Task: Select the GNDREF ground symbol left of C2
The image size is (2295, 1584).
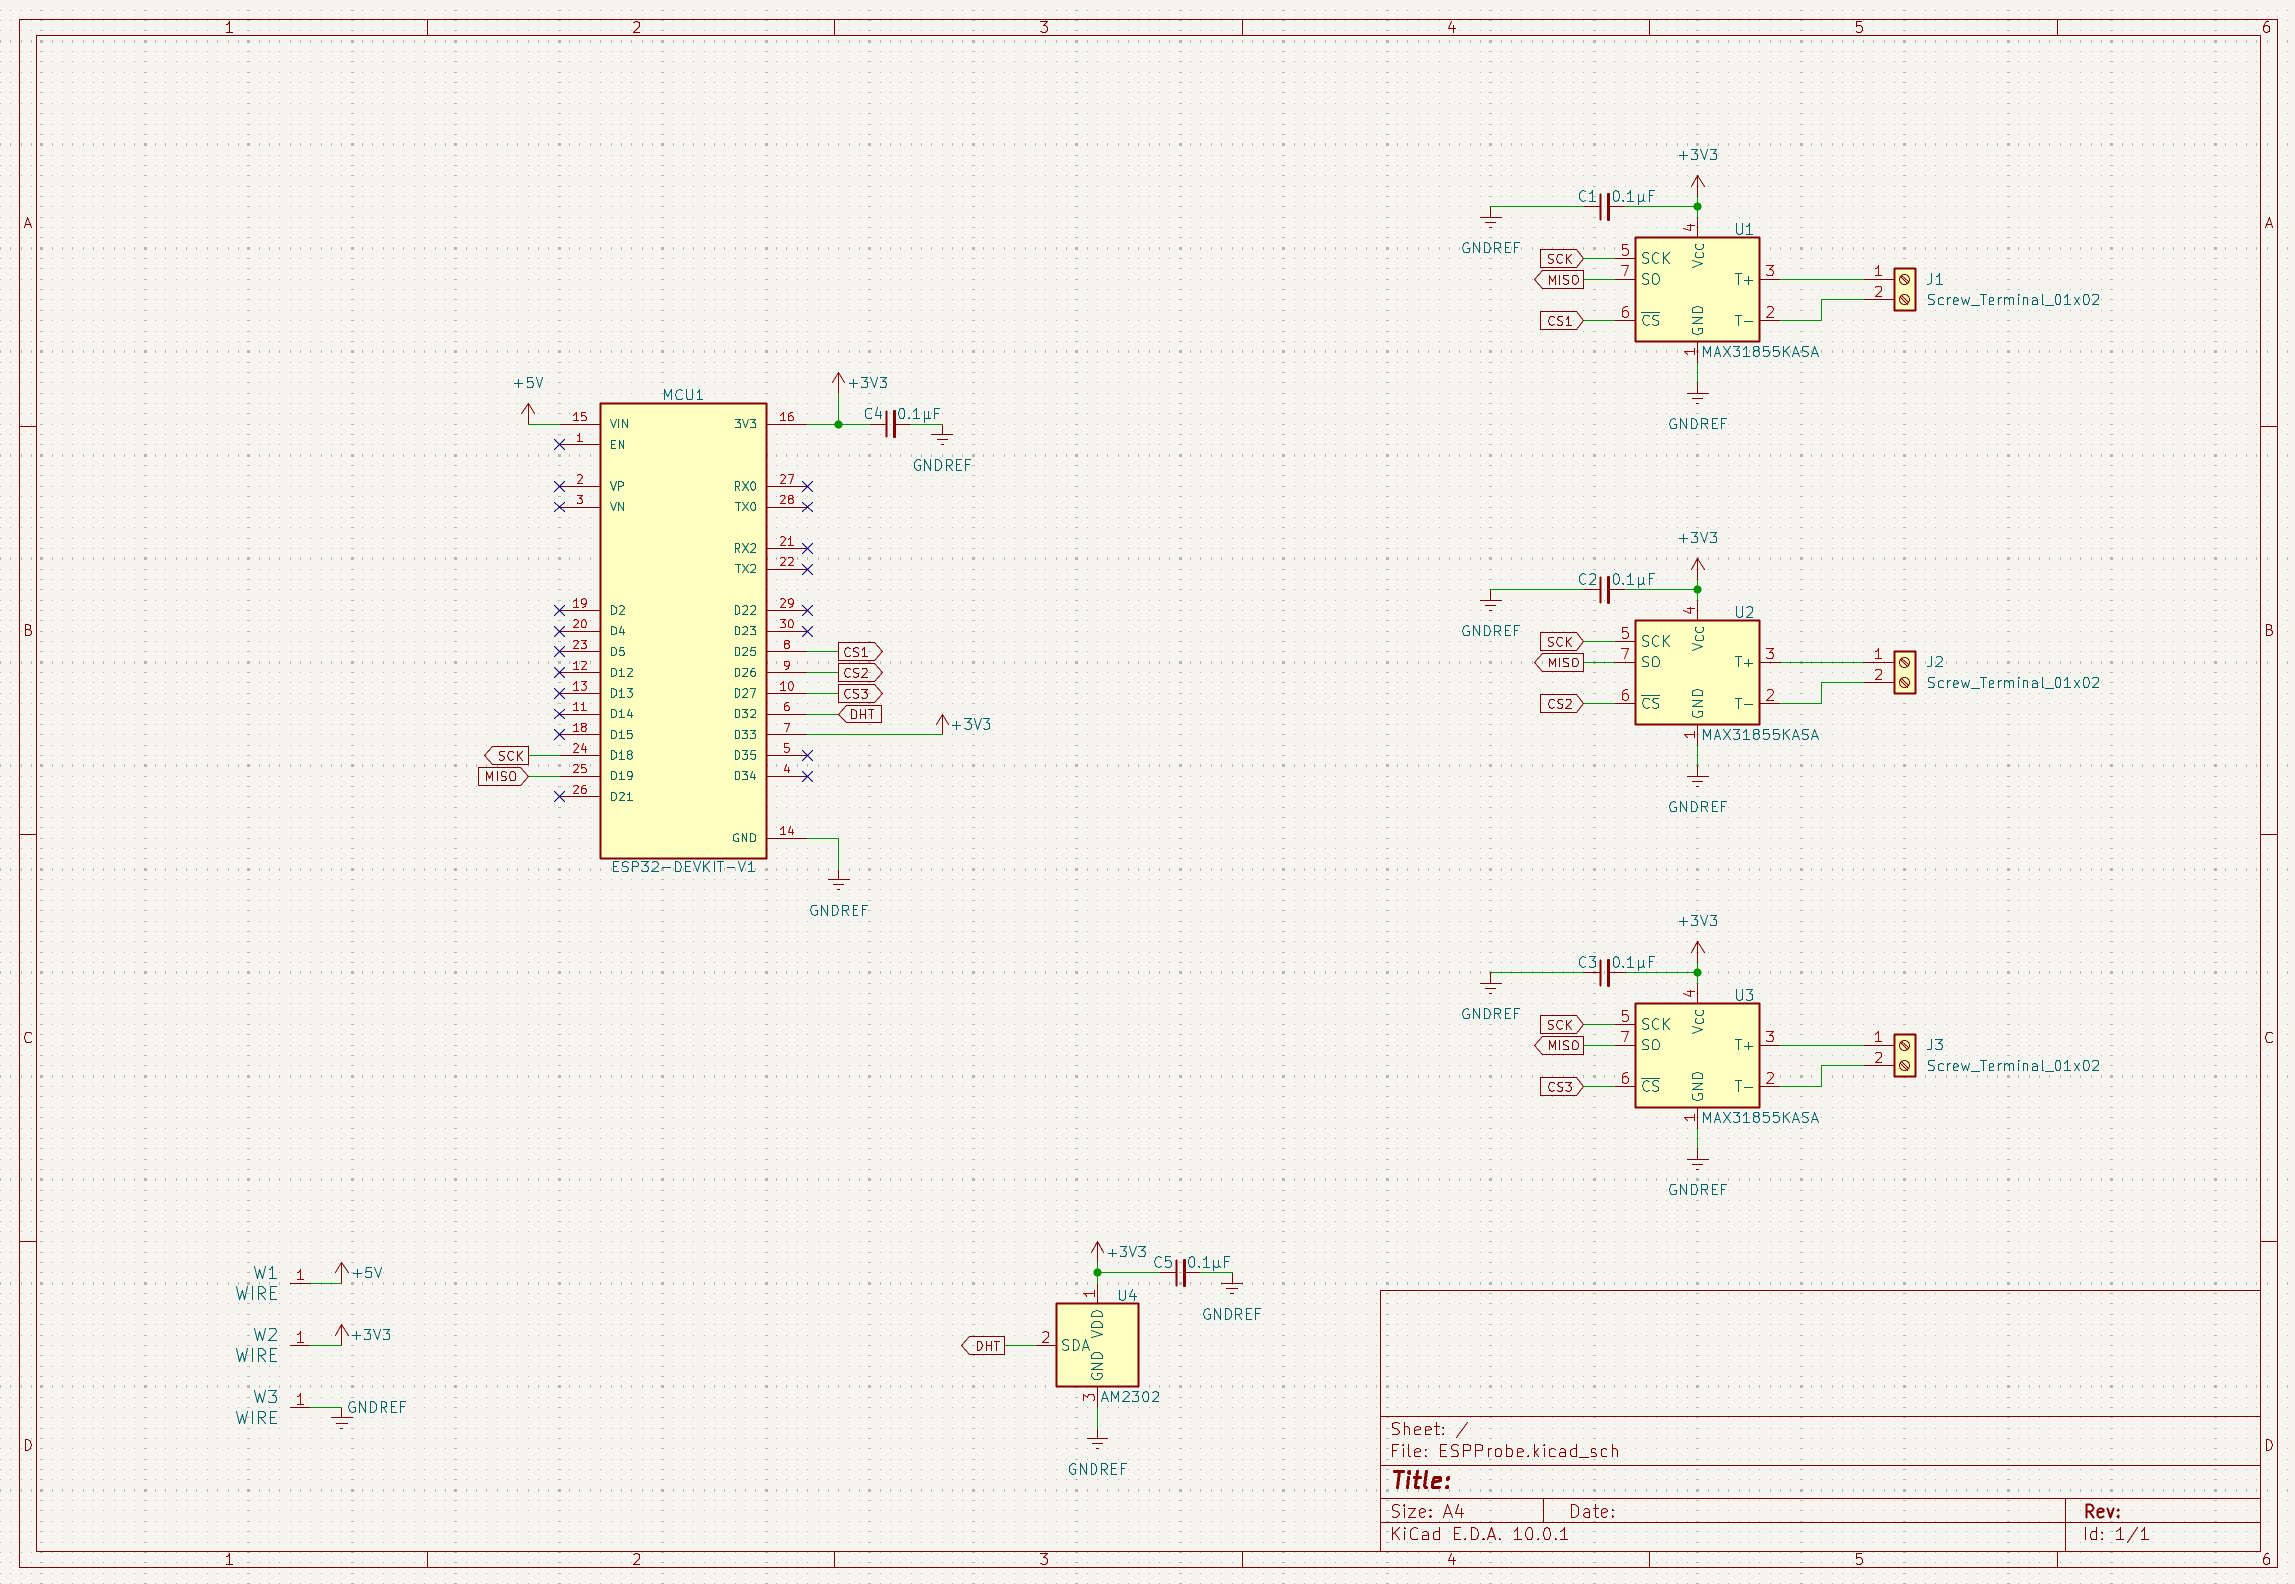Action: pos(1490,602)
